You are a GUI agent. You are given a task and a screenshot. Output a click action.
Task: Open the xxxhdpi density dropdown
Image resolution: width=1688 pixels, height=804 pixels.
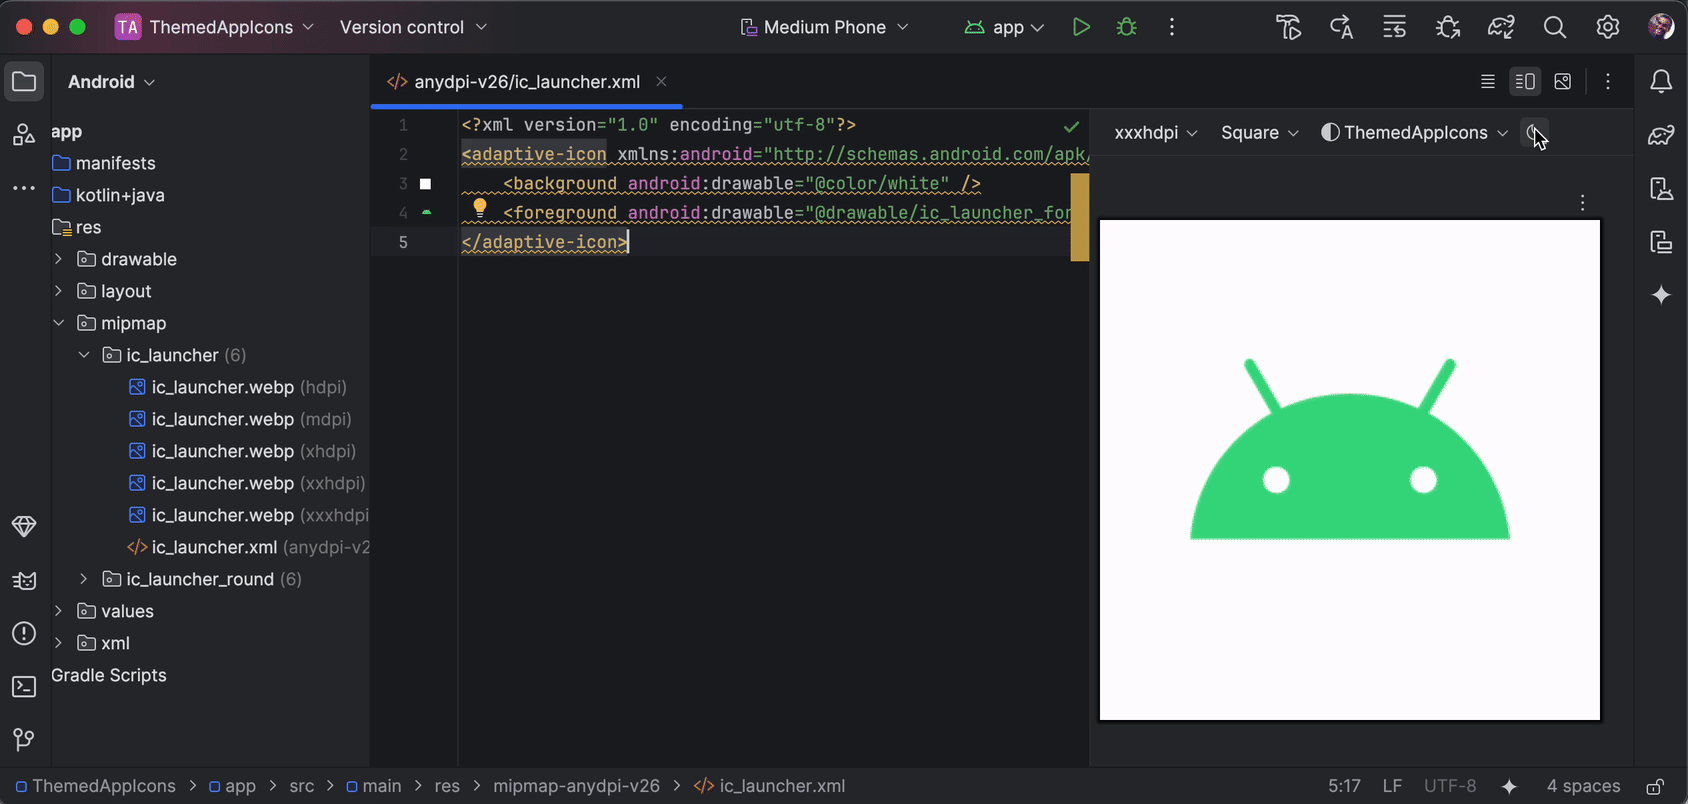(x=1156, y=133)
